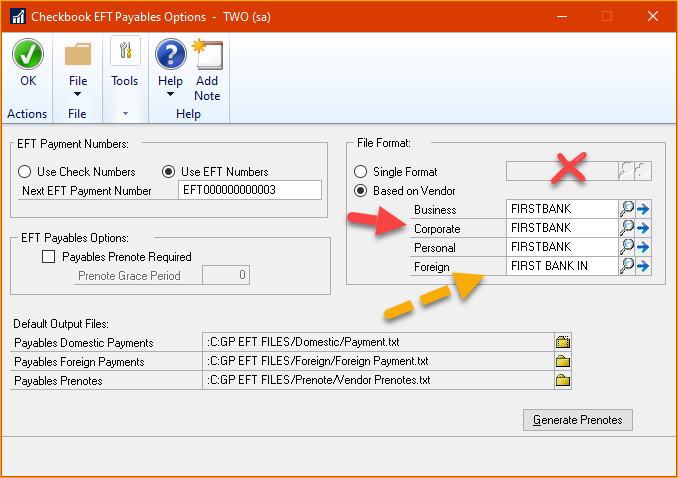The image size is (678, 478).
Task: Click blue arrow next to Corporate format
Action: click(x=643, y=228)
